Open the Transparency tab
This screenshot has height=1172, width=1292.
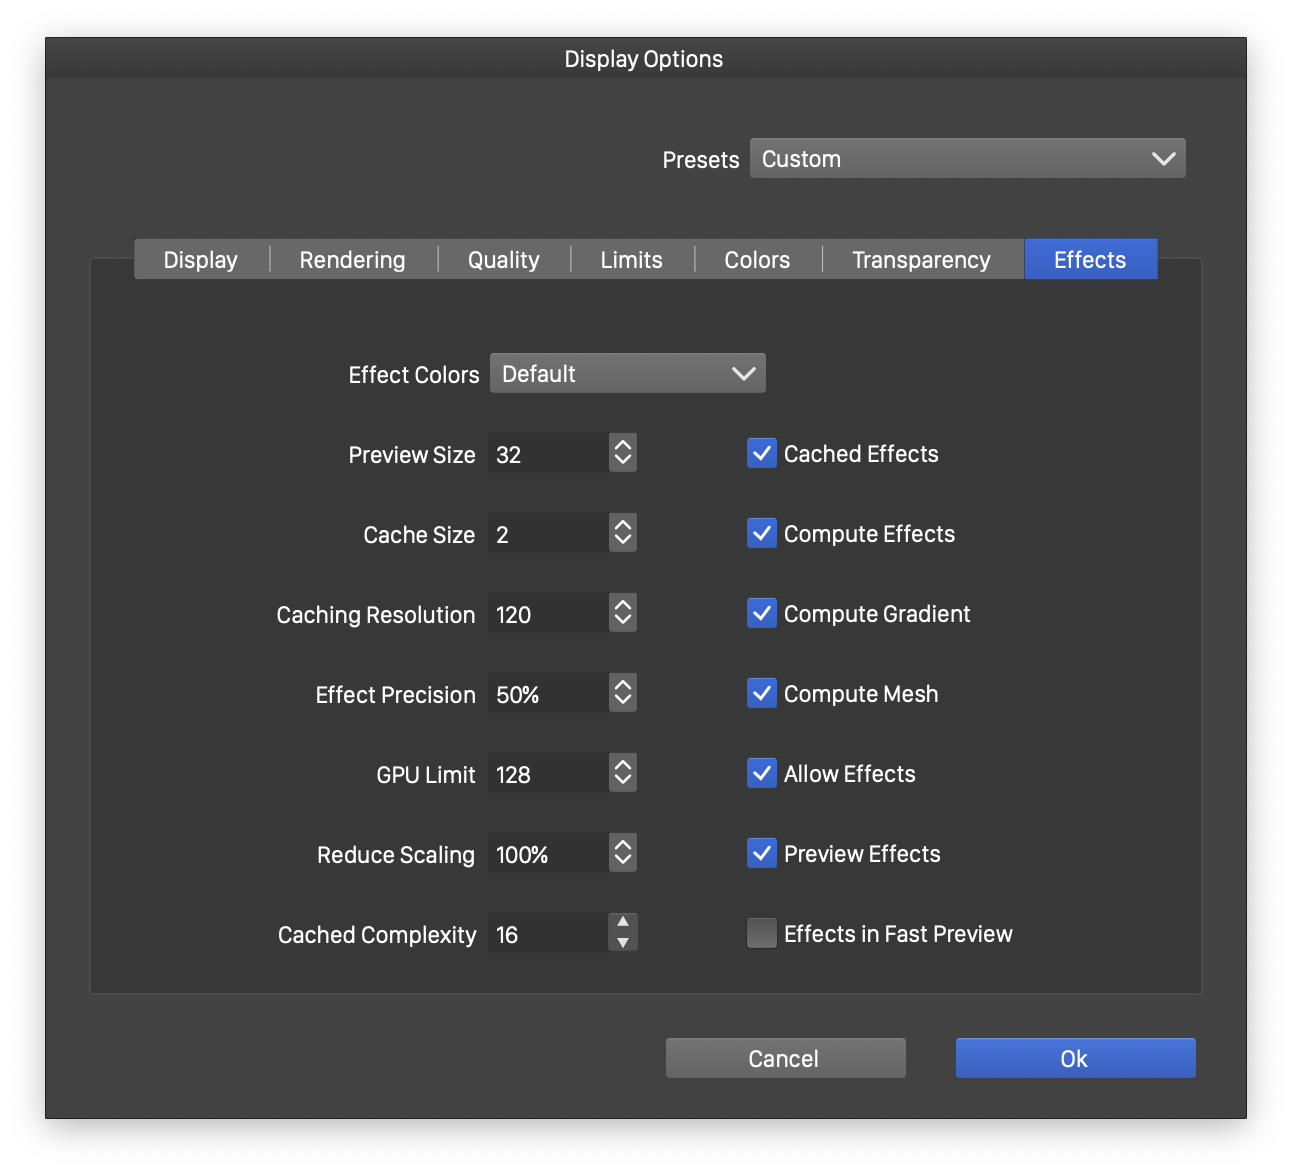pyautogui.click(x=921, y=260)
